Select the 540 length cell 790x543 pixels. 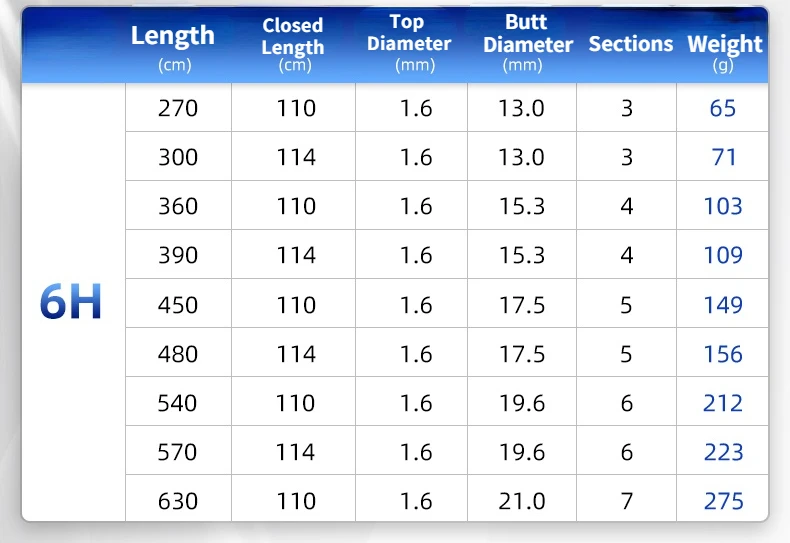[178, 402]
